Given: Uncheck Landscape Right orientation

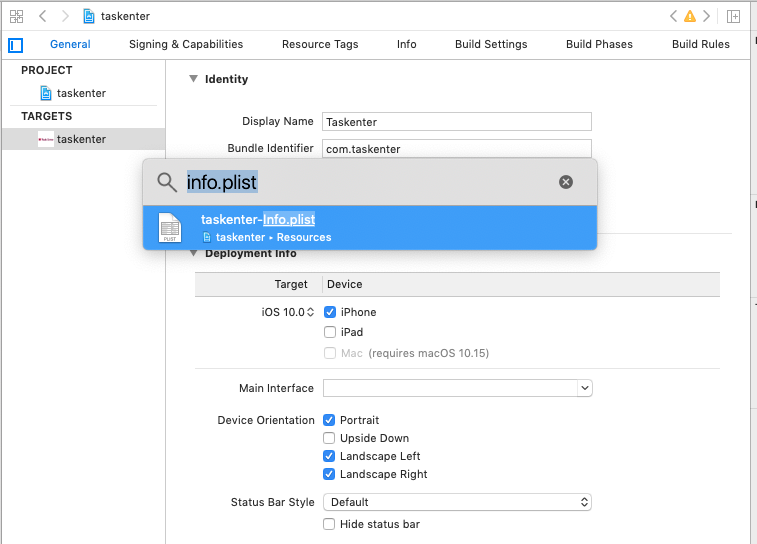Looking at the screenshot, I should click(x=329, y=474).
